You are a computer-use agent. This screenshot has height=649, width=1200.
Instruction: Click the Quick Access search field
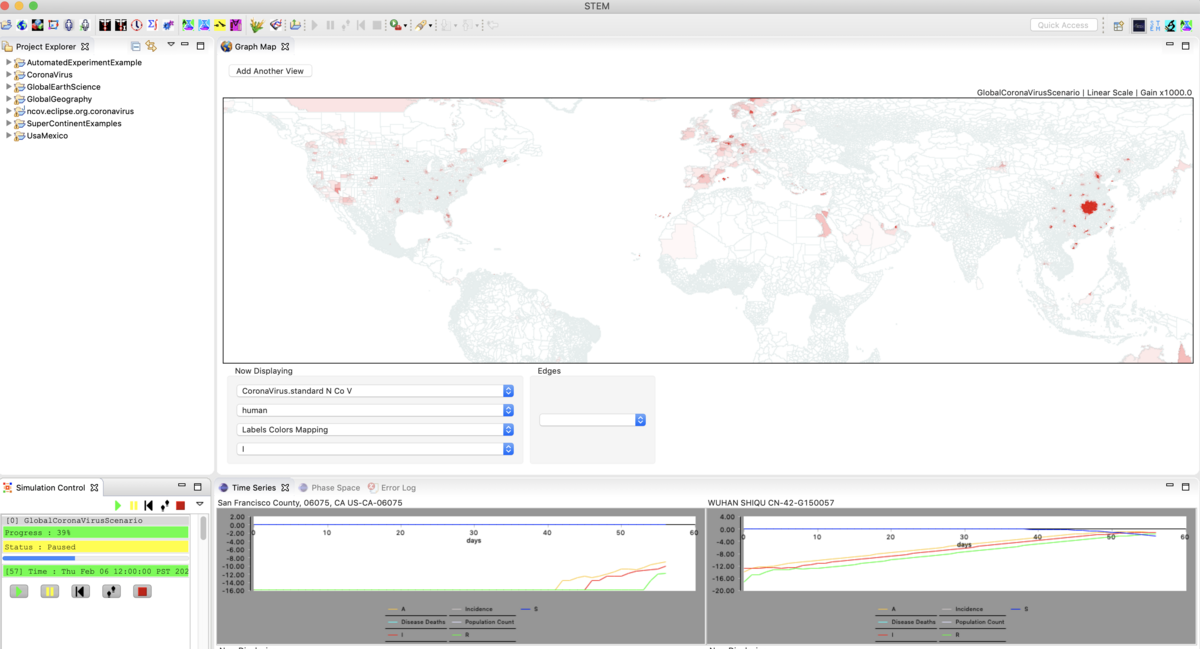[x=1062, y=25]
